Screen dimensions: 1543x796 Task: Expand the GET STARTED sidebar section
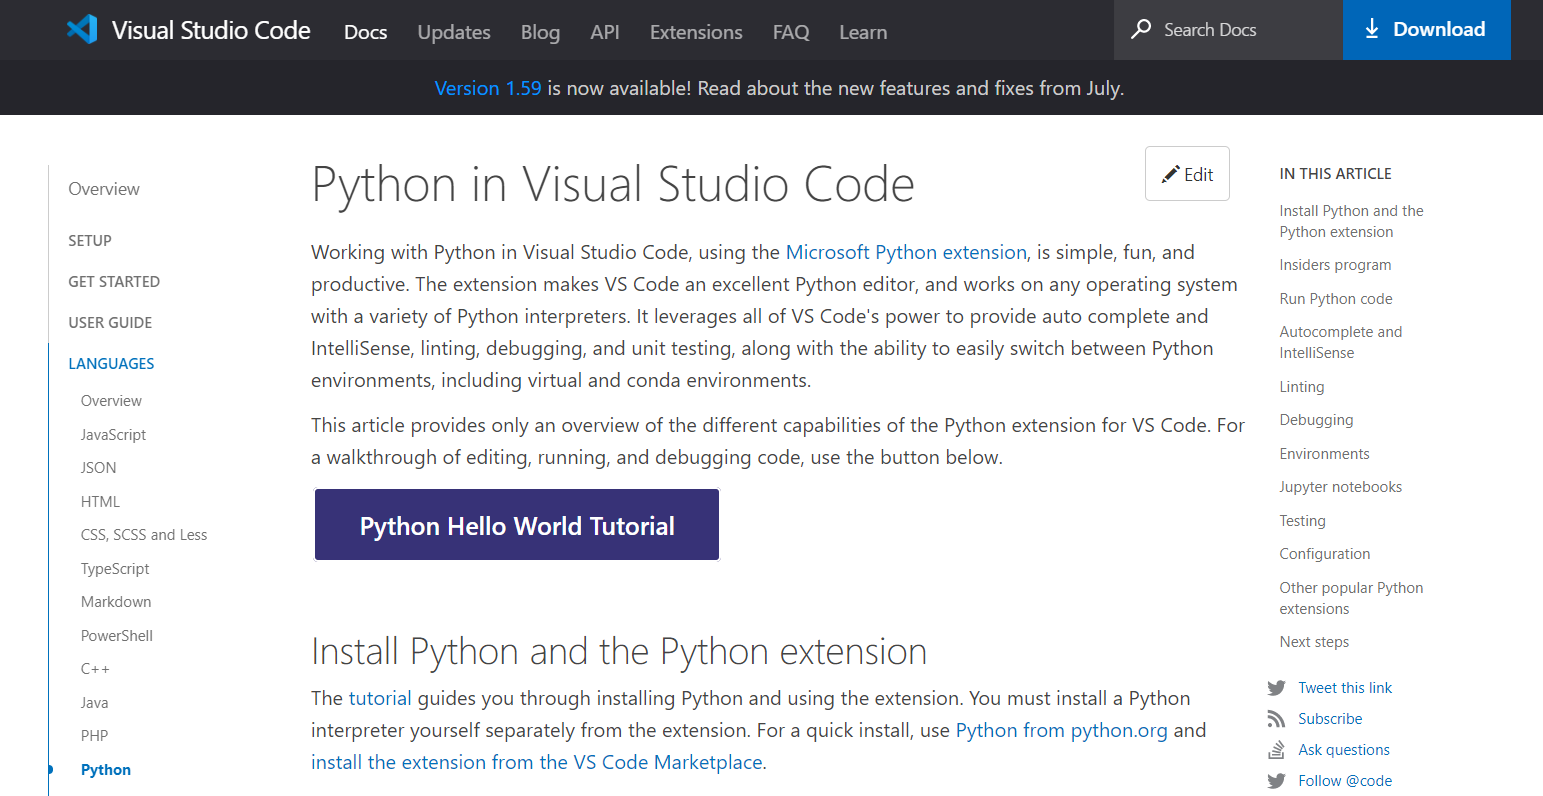click(114, 282)
